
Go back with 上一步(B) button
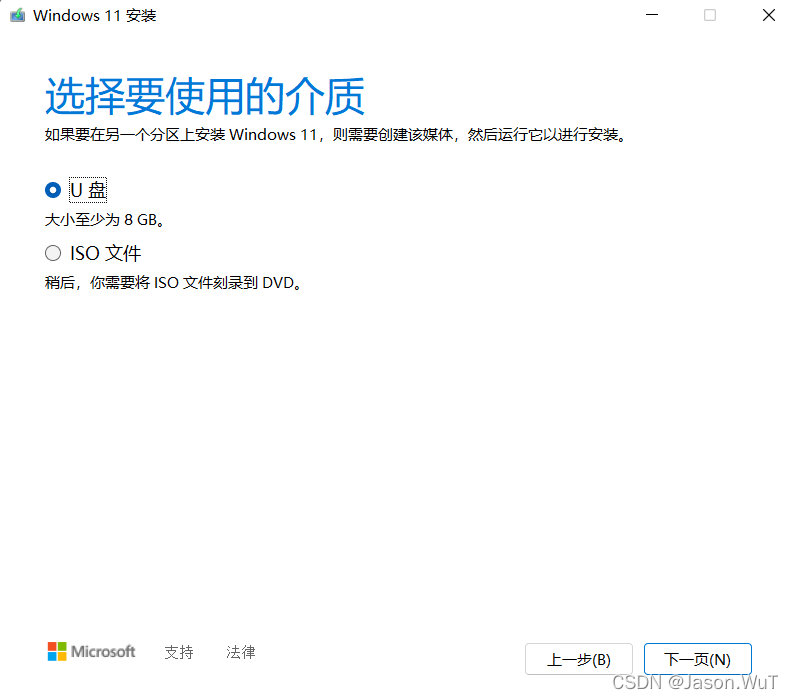(579, 659)
